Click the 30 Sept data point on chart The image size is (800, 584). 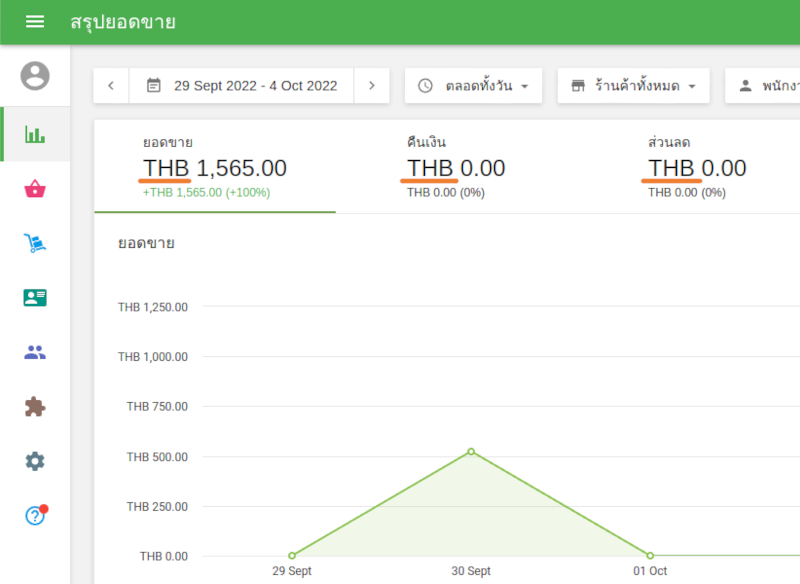pyautogui.click(x=471, y=452)
